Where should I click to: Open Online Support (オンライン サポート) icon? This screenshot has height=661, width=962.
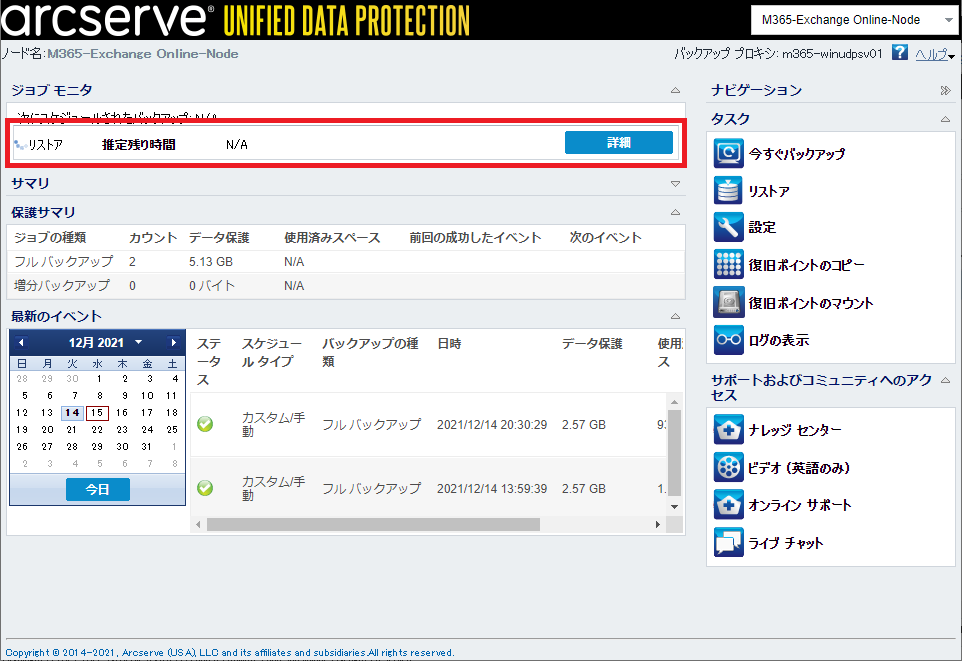click(728, 505)
